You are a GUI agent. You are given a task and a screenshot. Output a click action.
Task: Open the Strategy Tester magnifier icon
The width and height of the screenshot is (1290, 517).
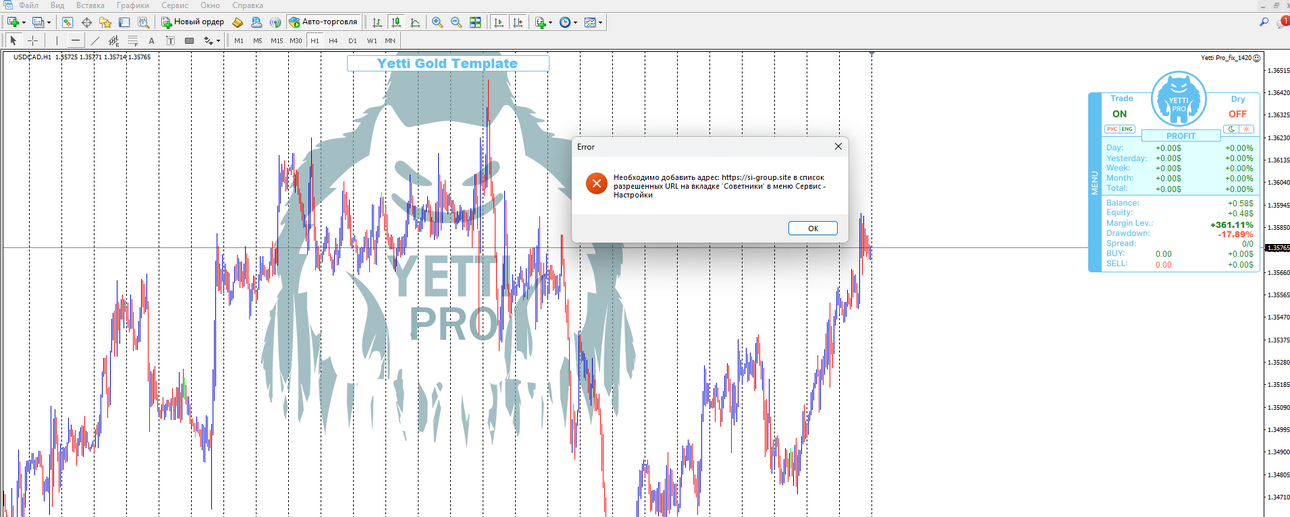(143, 22)
